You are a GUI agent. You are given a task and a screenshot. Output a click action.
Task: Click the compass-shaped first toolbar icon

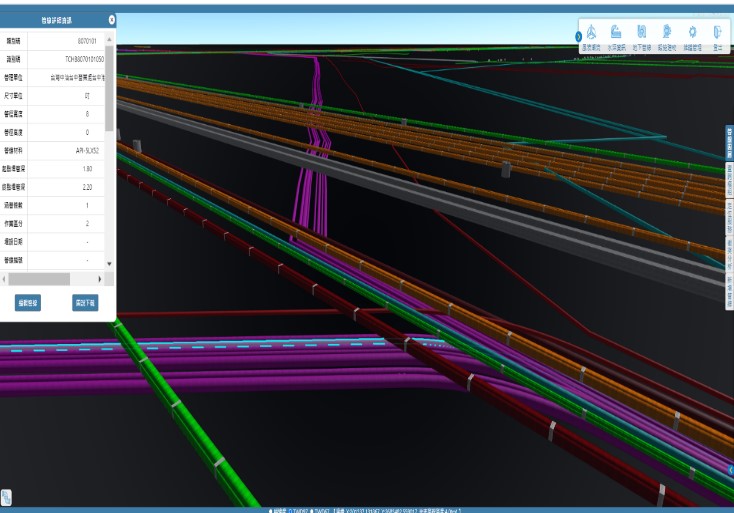pyautogui.click(x=591, y=32)
